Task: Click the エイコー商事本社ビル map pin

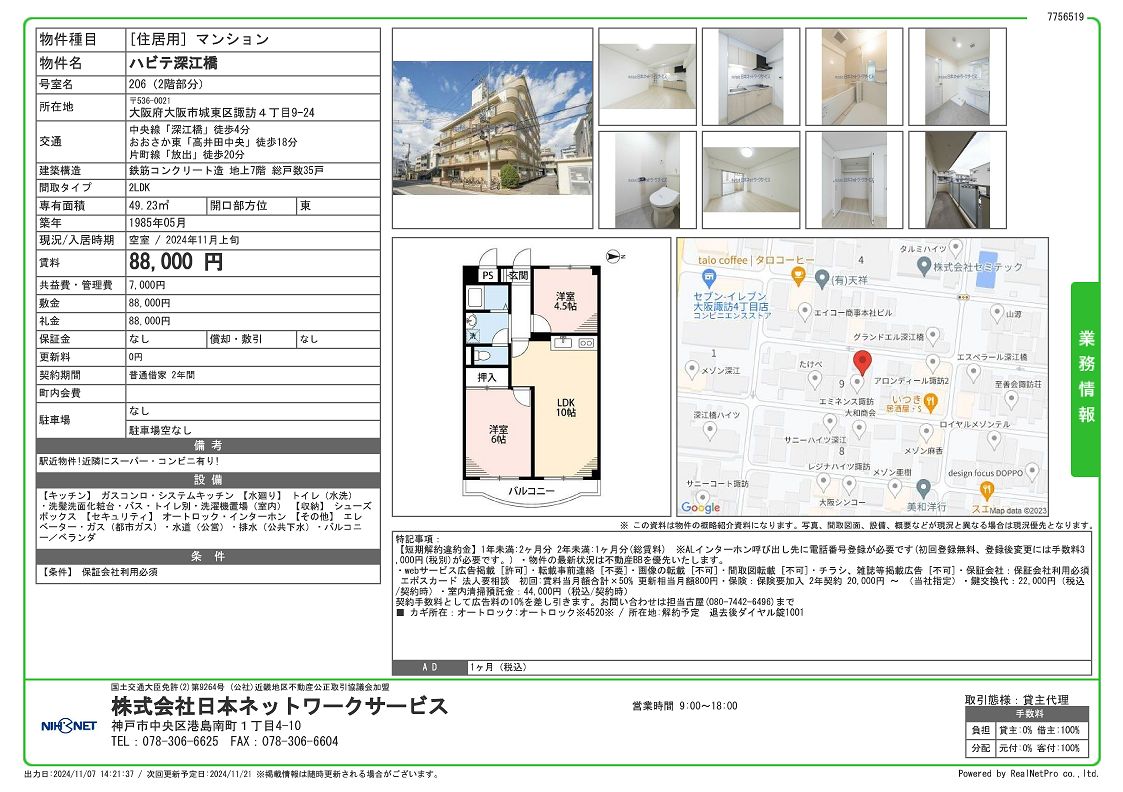Action: (x=805, y=312)
